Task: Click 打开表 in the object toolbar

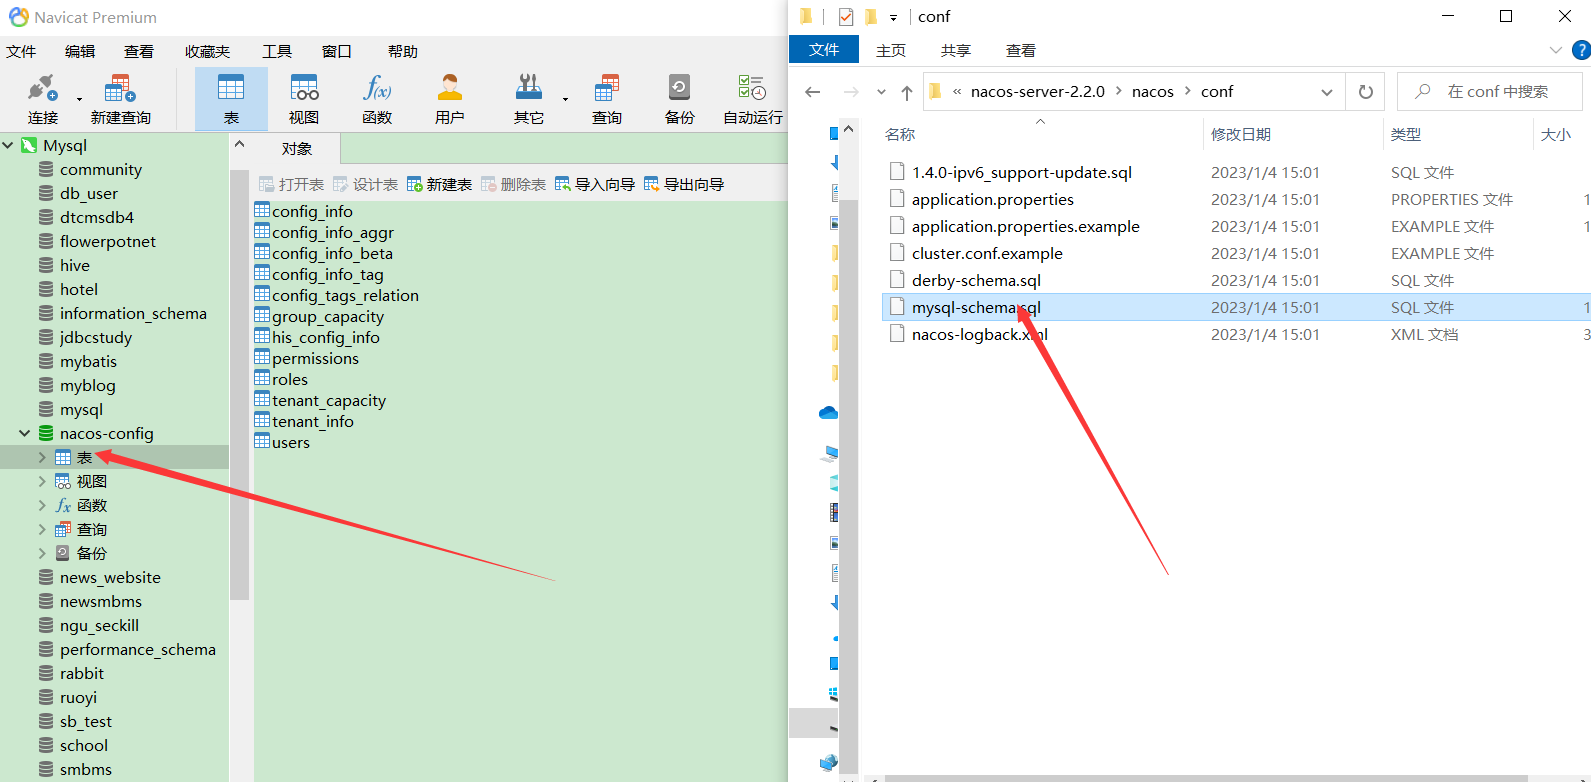Action: 291,184
